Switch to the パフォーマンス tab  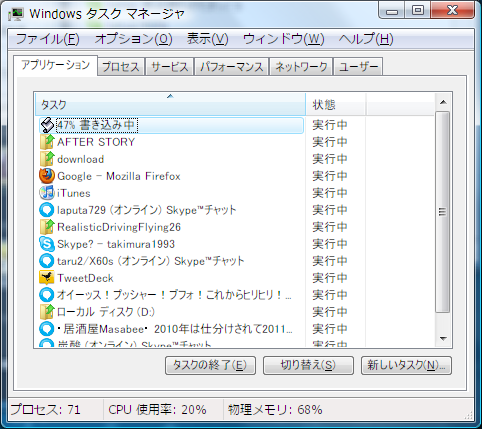point(232,67)
